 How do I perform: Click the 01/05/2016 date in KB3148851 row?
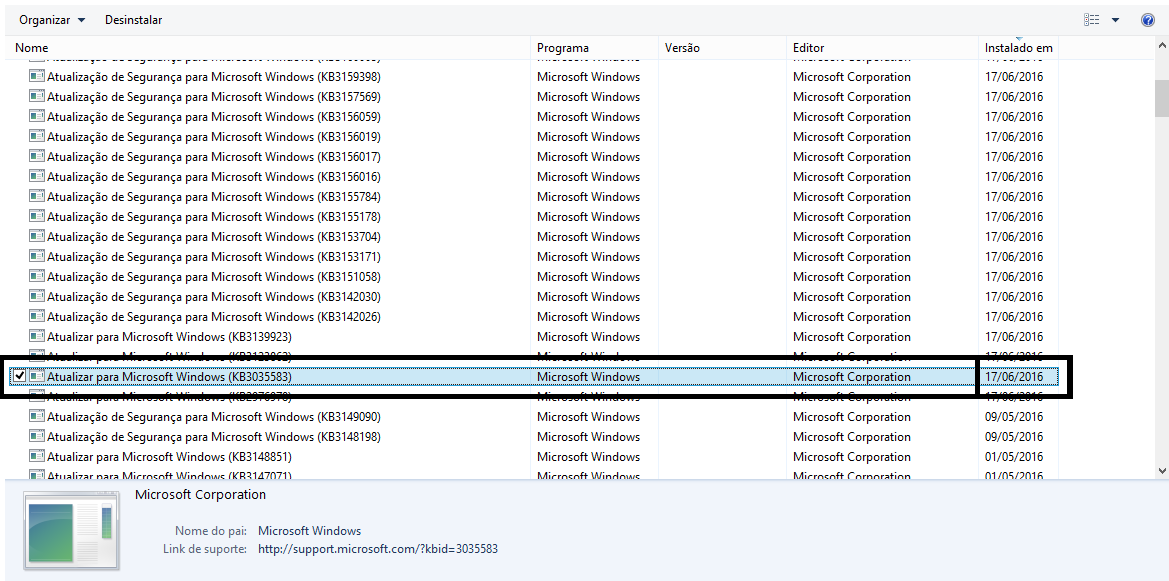click(x=1014, y=457)
